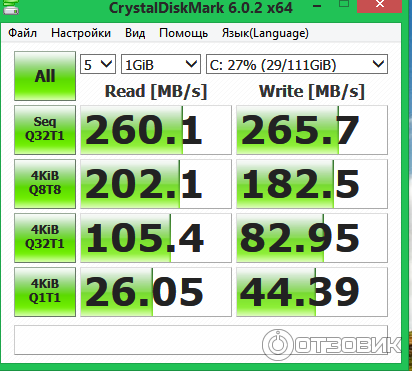Minimize the CrystalDiskMark window
The width and height of the screenshot is (412, 371).
click(317, 6)
